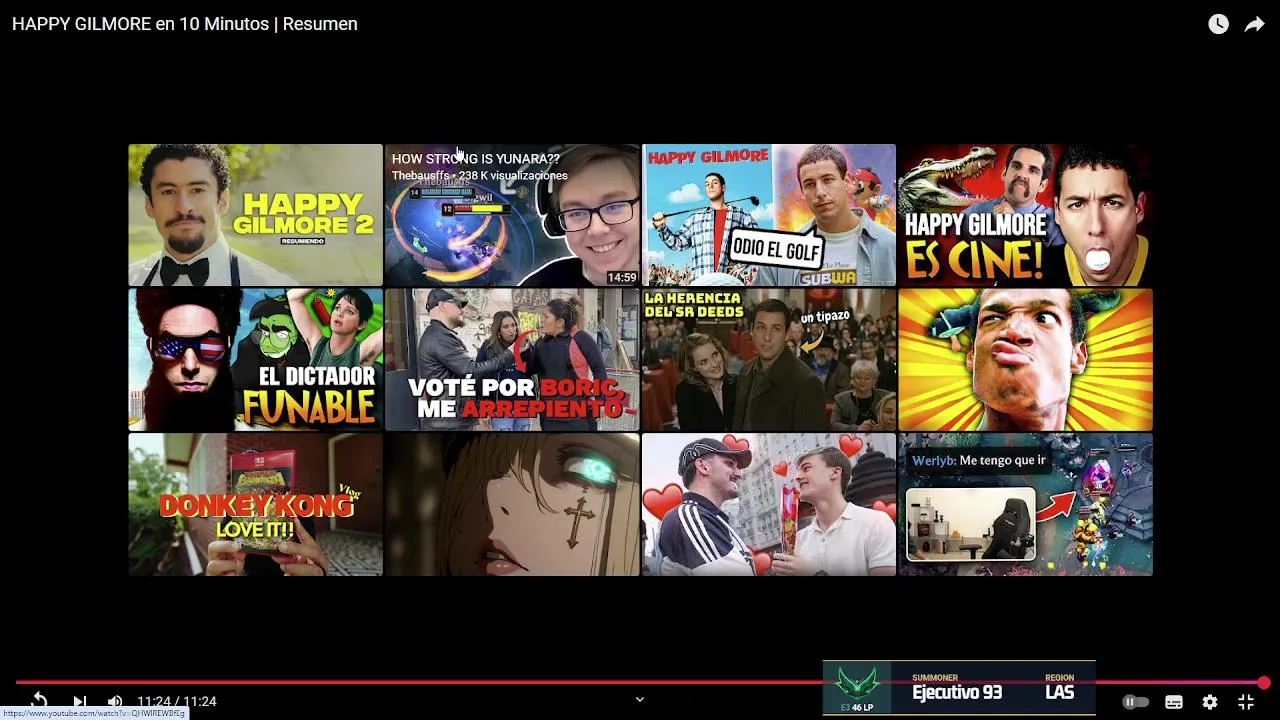Click the Share arrow icon

point(1254,24)
